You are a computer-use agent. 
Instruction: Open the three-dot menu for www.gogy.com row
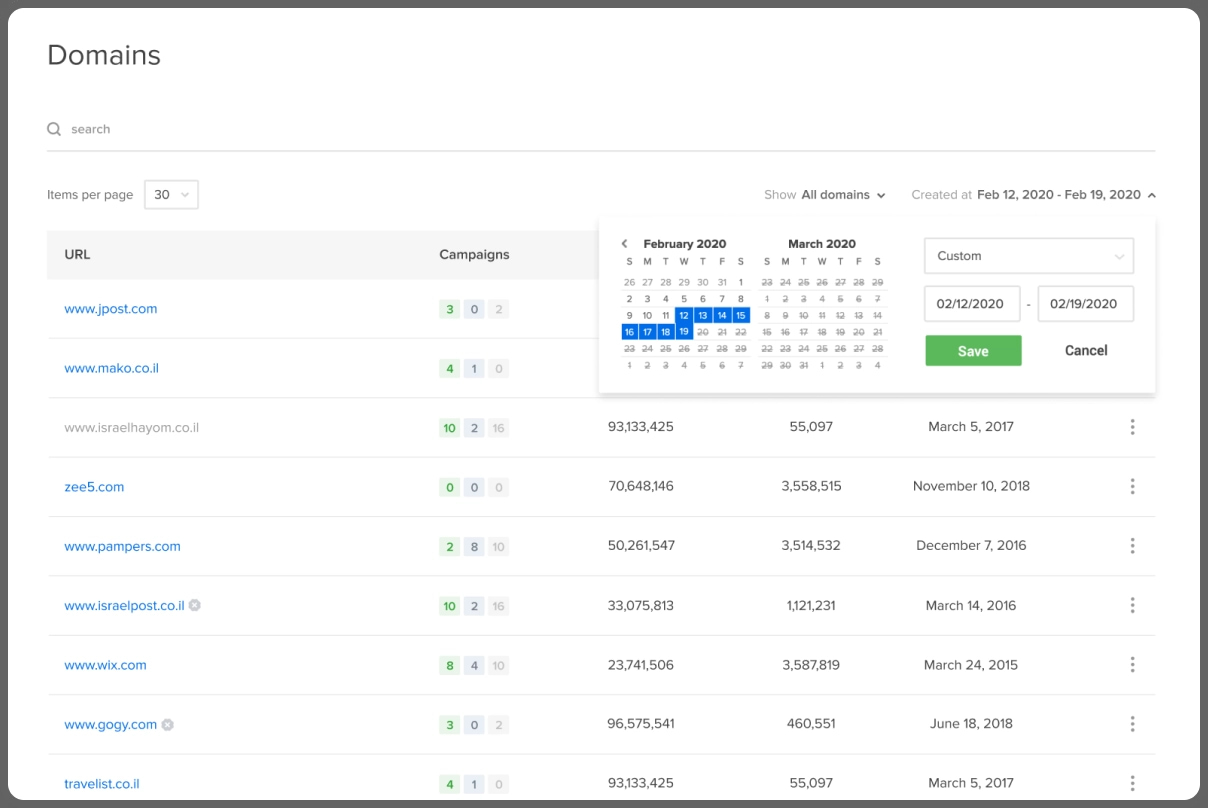click(1132, 724)
